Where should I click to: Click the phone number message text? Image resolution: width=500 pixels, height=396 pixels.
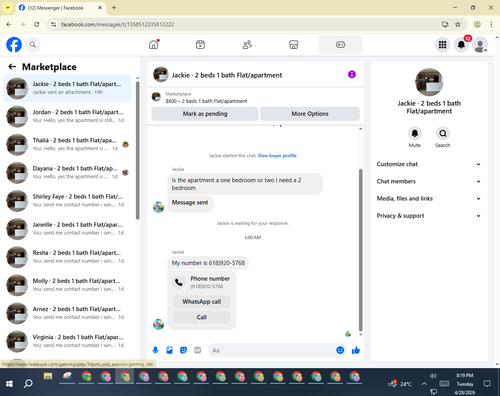(x=208, y=263)
